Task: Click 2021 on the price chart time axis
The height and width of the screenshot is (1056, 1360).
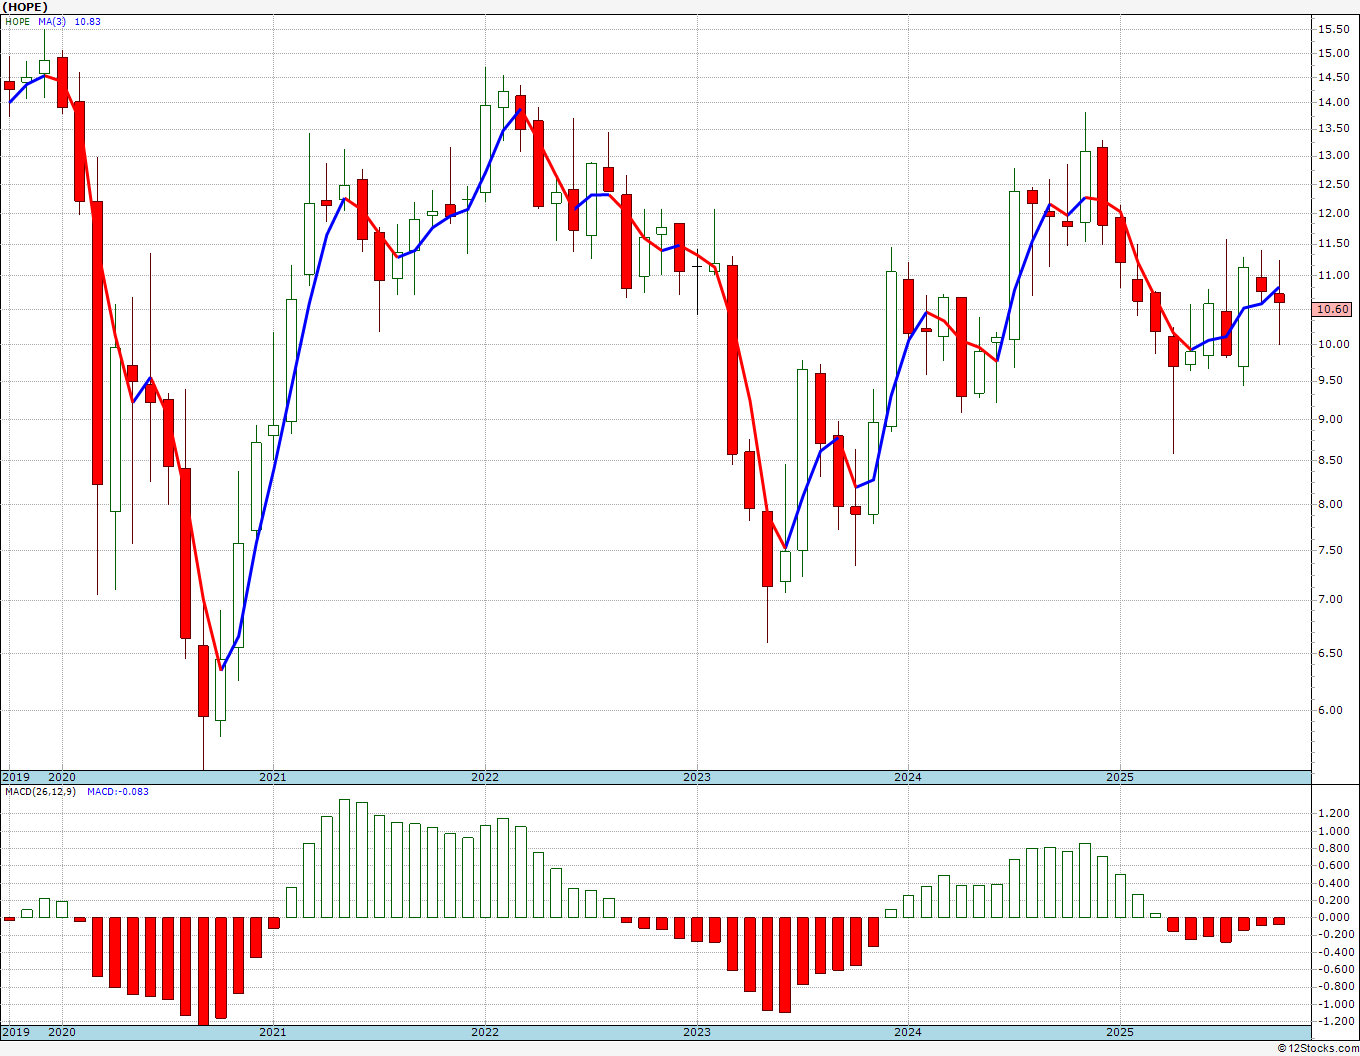Action: (x=273, y=777)
